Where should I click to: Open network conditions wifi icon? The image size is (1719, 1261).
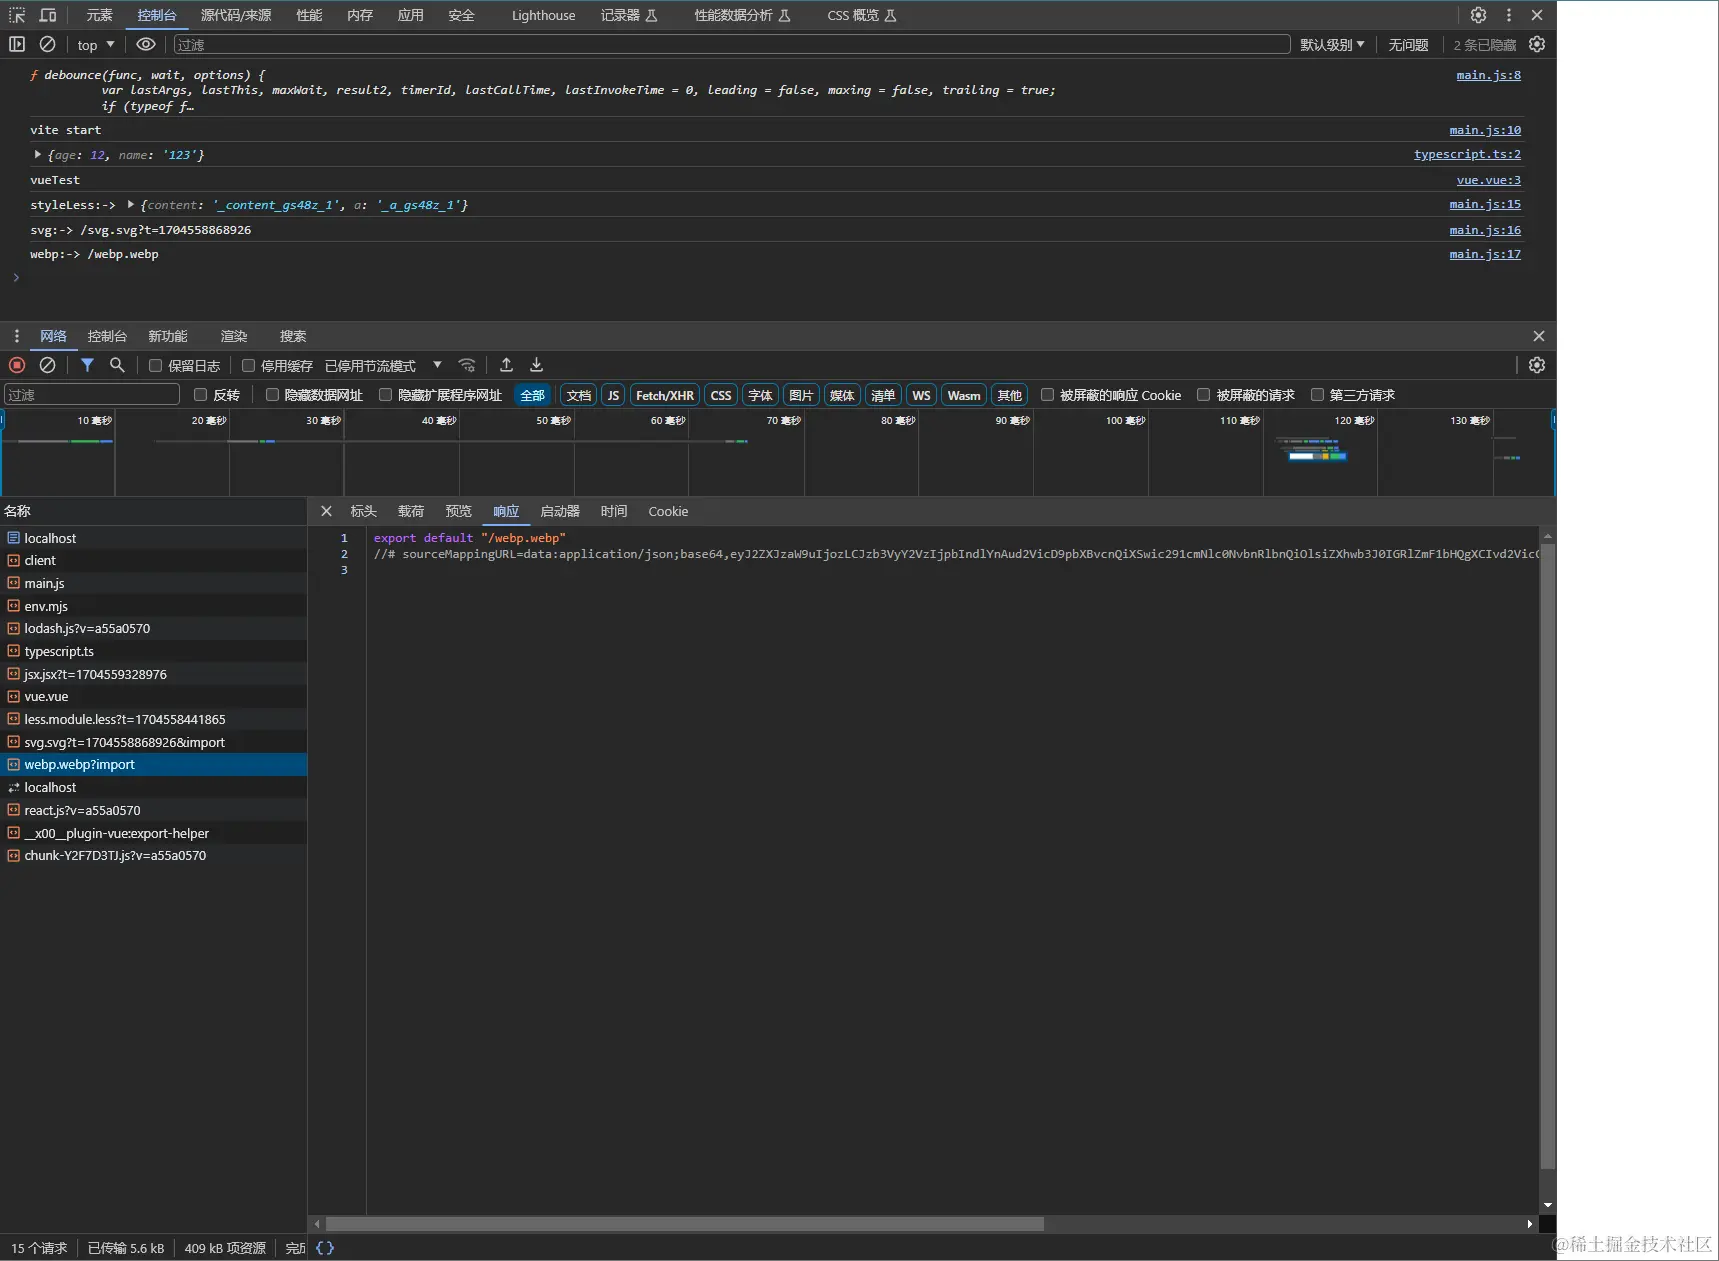tap(466, 365)
